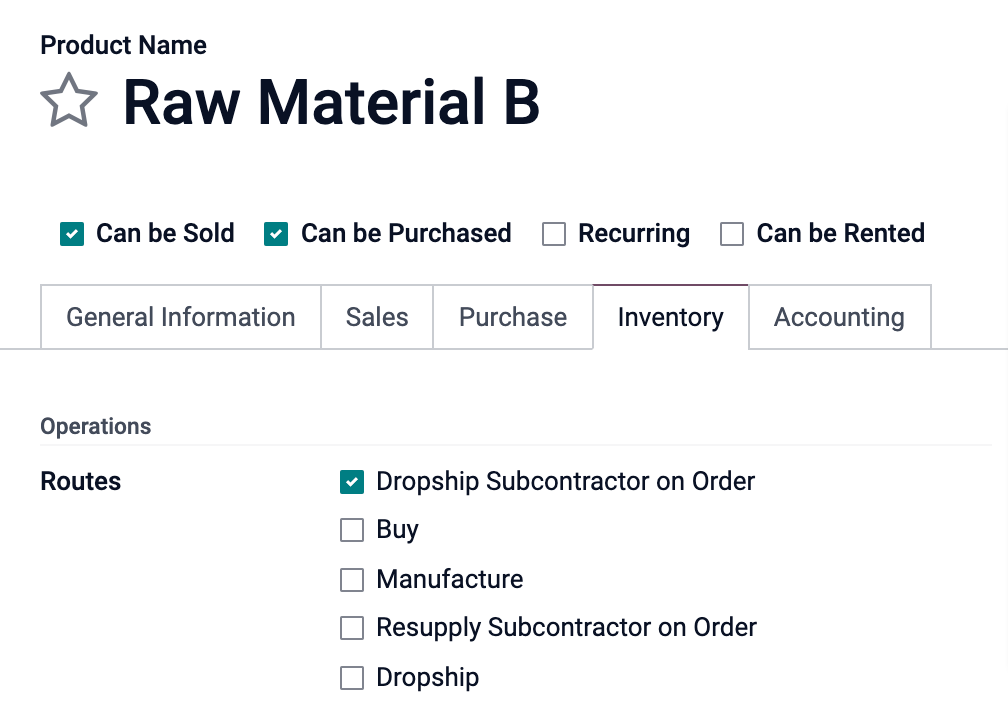The height and width of the screenshot is (706, 1008).
Task: Enable the Can be Rented checkbox
Action: (732, 234)
